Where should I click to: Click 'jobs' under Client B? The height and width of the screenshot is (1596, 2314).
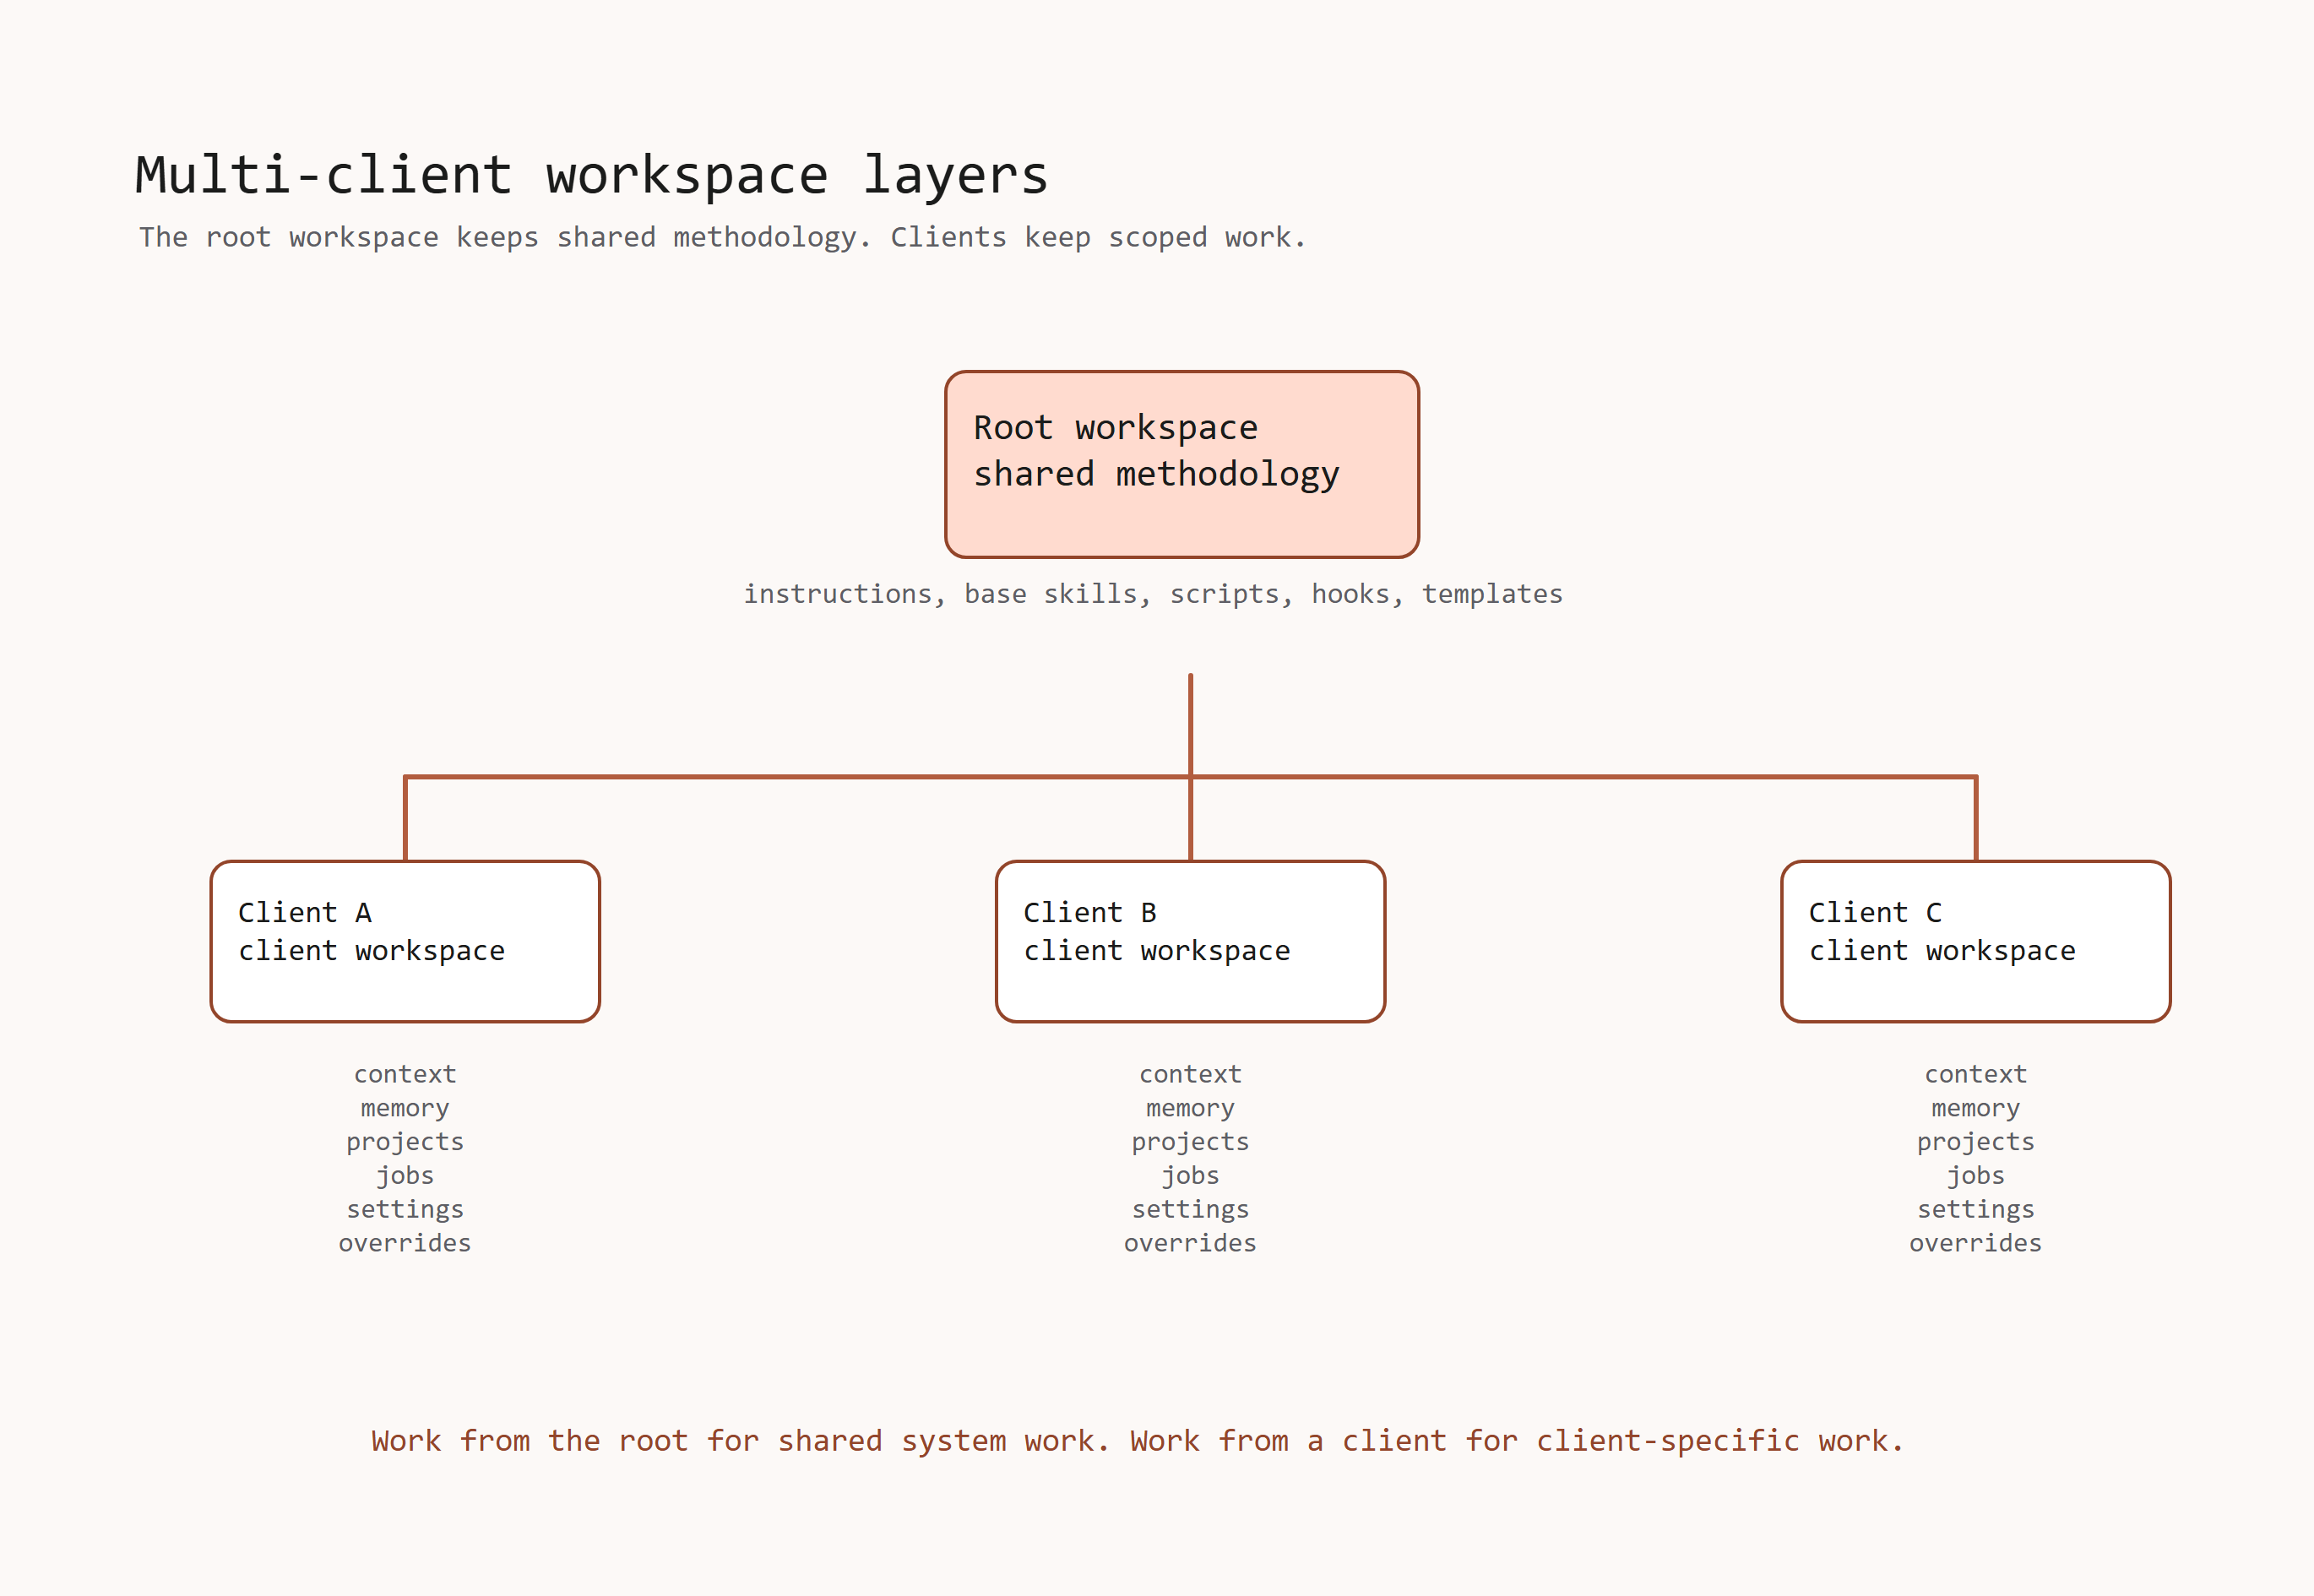pyautogui.click(x=1190, y=1176)
